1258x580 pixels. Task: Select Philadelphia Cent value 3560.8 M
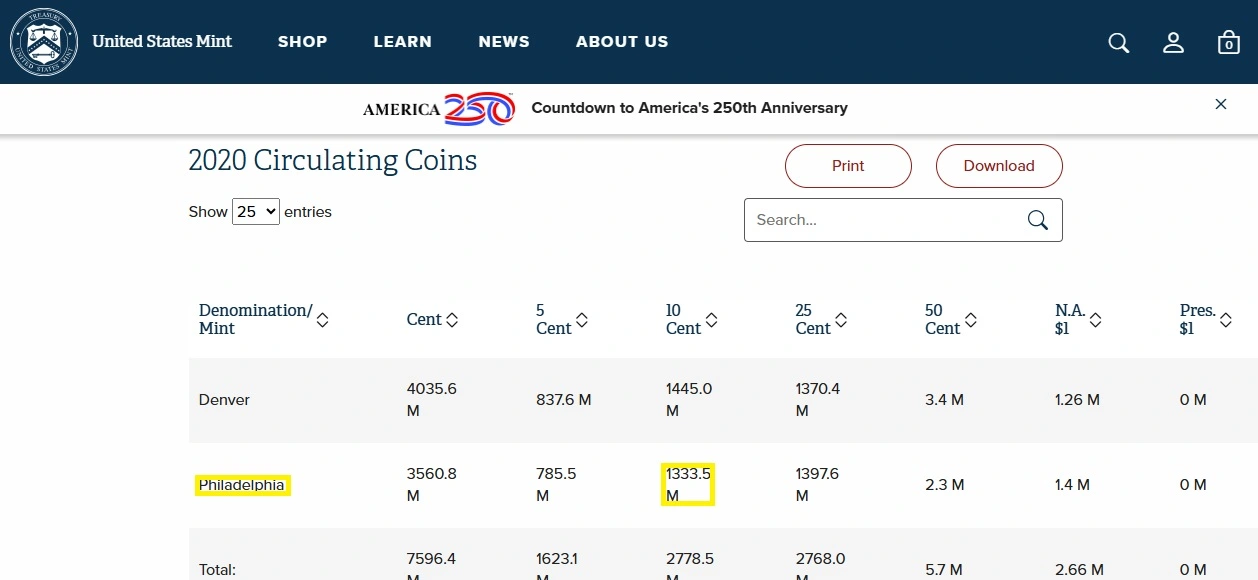click(x=432, y=485)
